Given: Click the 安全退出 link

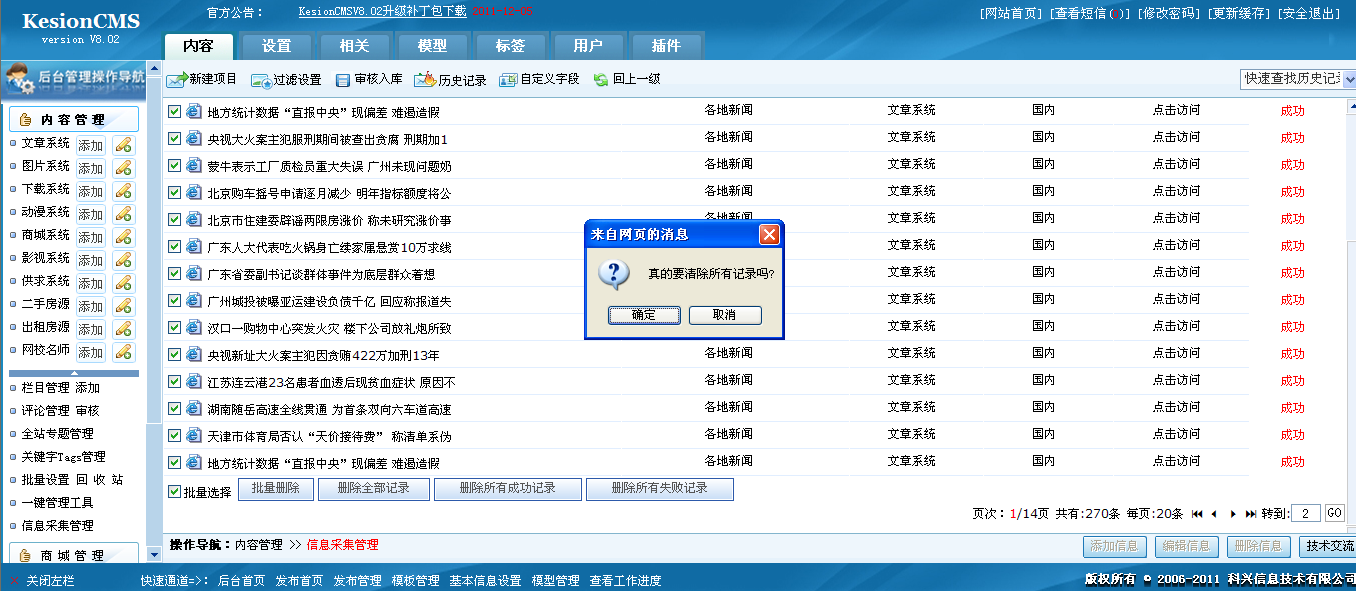Looking at the screenshot, I should 1309,13.
